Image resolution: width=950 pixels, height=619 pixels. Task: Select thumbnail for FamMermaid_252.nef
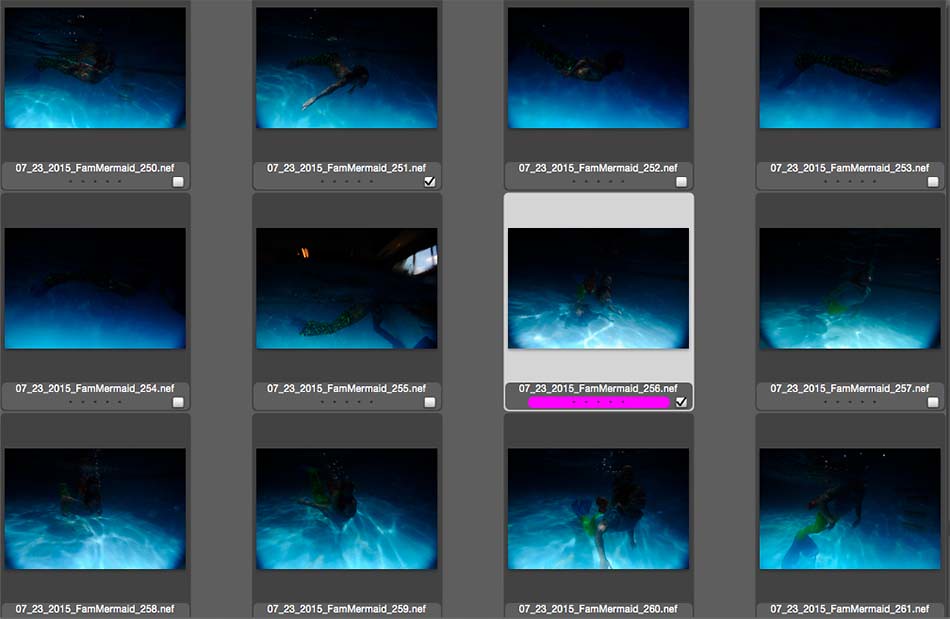[599, 68]
